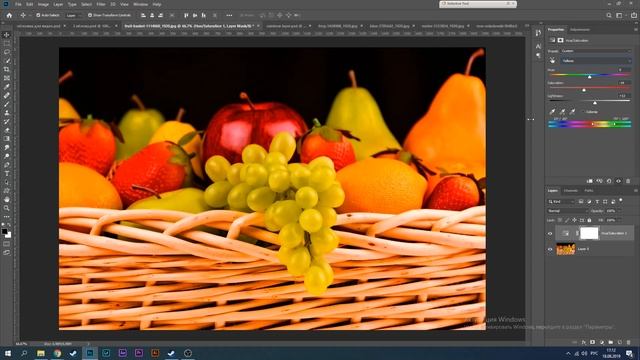Select the Brush tool
This screenshot has height=360, width=640.
tap(7, 104)
